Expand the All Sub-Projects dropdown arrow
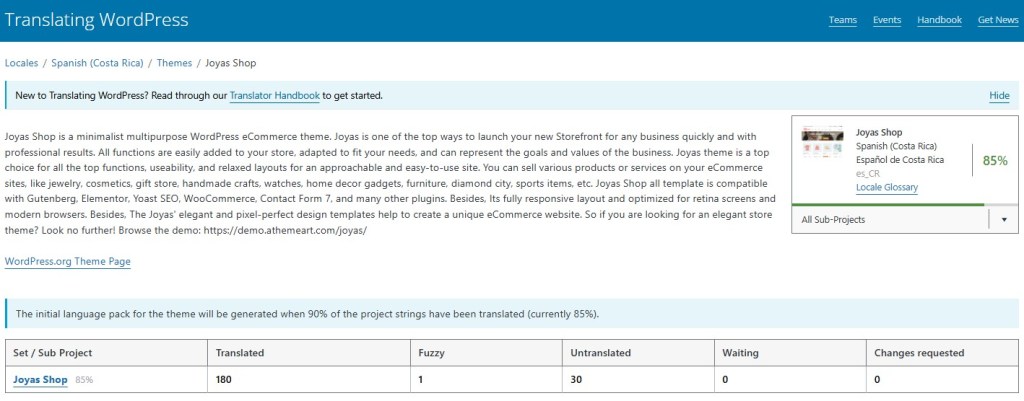The width and height of the screenshot is (1024, 401). (x=1003, y=219)
